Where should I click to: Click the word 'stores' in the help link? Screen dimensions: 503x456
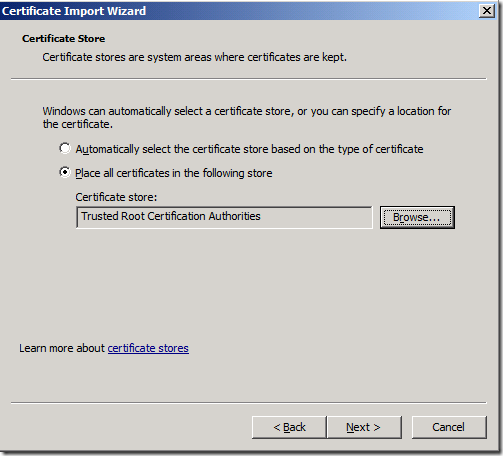tap(173, 348)
